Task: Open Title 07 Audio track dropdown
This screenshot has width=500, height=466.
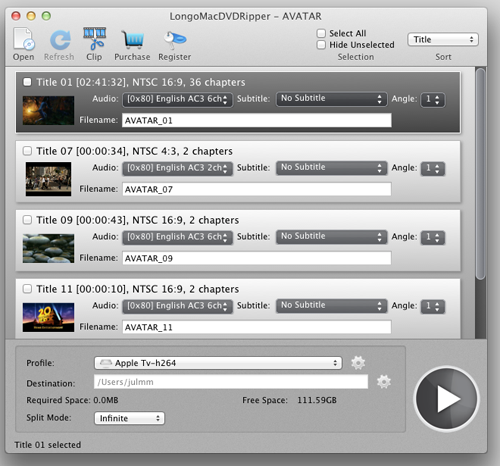Action: (177, 168)
